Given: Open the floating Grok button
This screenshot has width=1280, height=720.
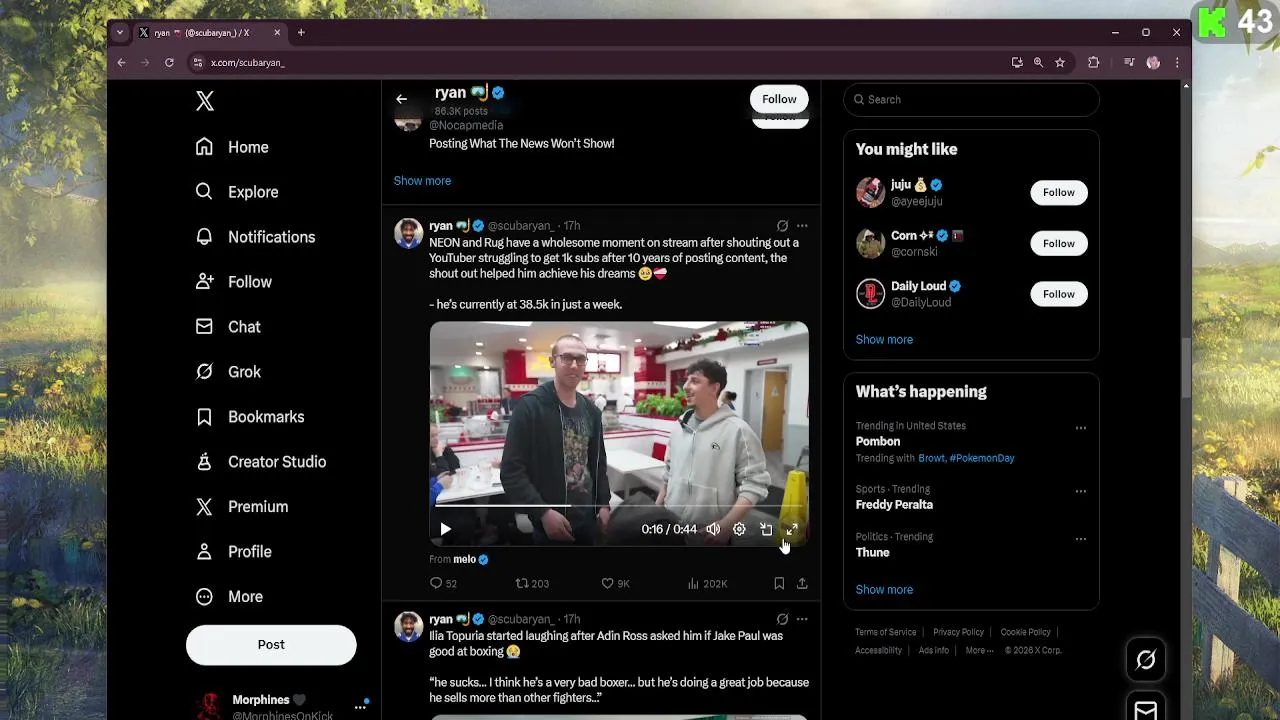Looking at the screenshot, I should [1146, 660].
